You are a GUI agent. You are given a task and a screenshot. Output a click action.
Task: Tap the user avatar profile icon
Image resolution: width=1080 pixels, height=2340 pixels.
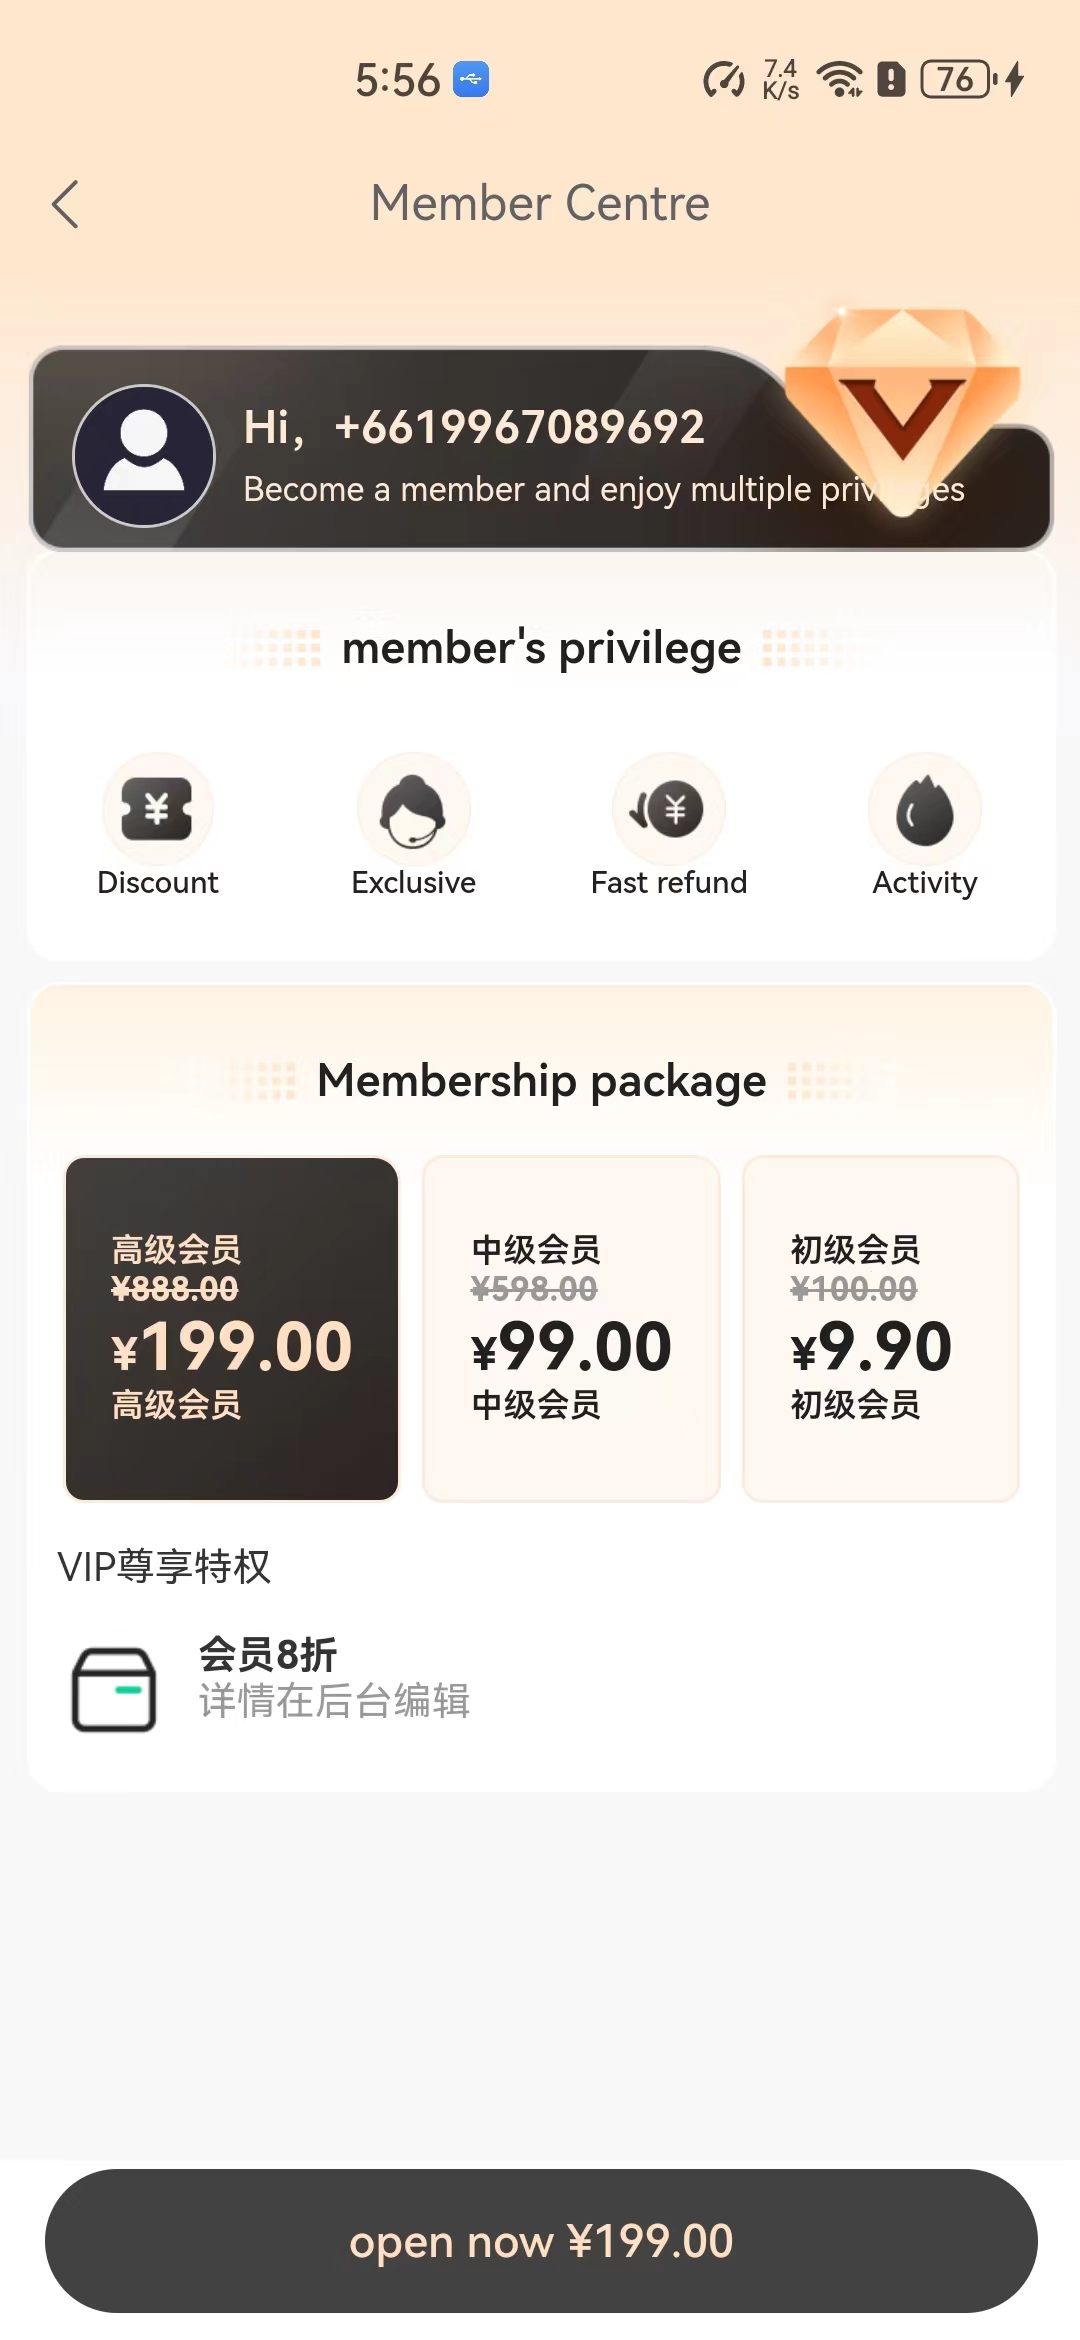(x=144, y=456)
